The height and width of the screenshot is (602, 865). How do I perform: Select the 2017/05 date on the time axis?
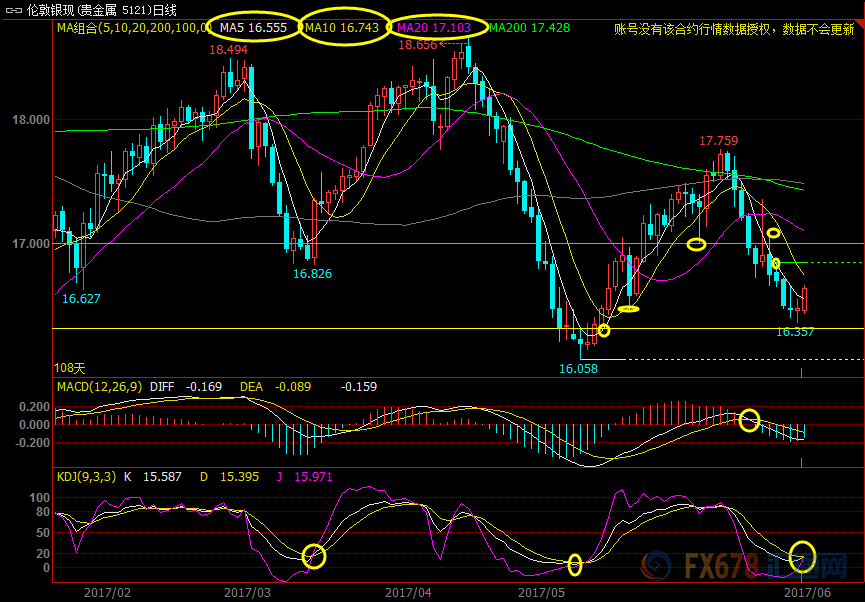point(541,593)
